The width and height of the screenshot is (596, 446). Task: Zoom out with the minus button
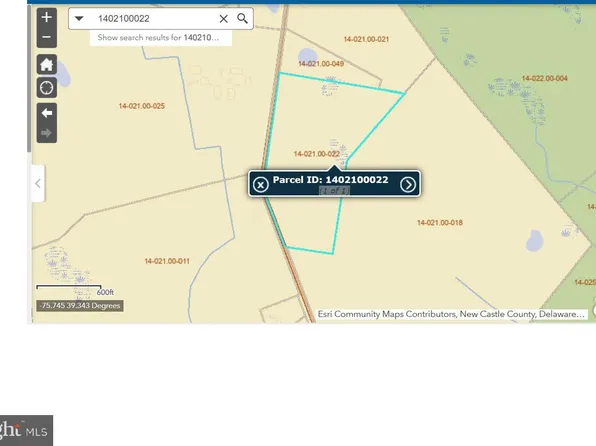point(47,37)
